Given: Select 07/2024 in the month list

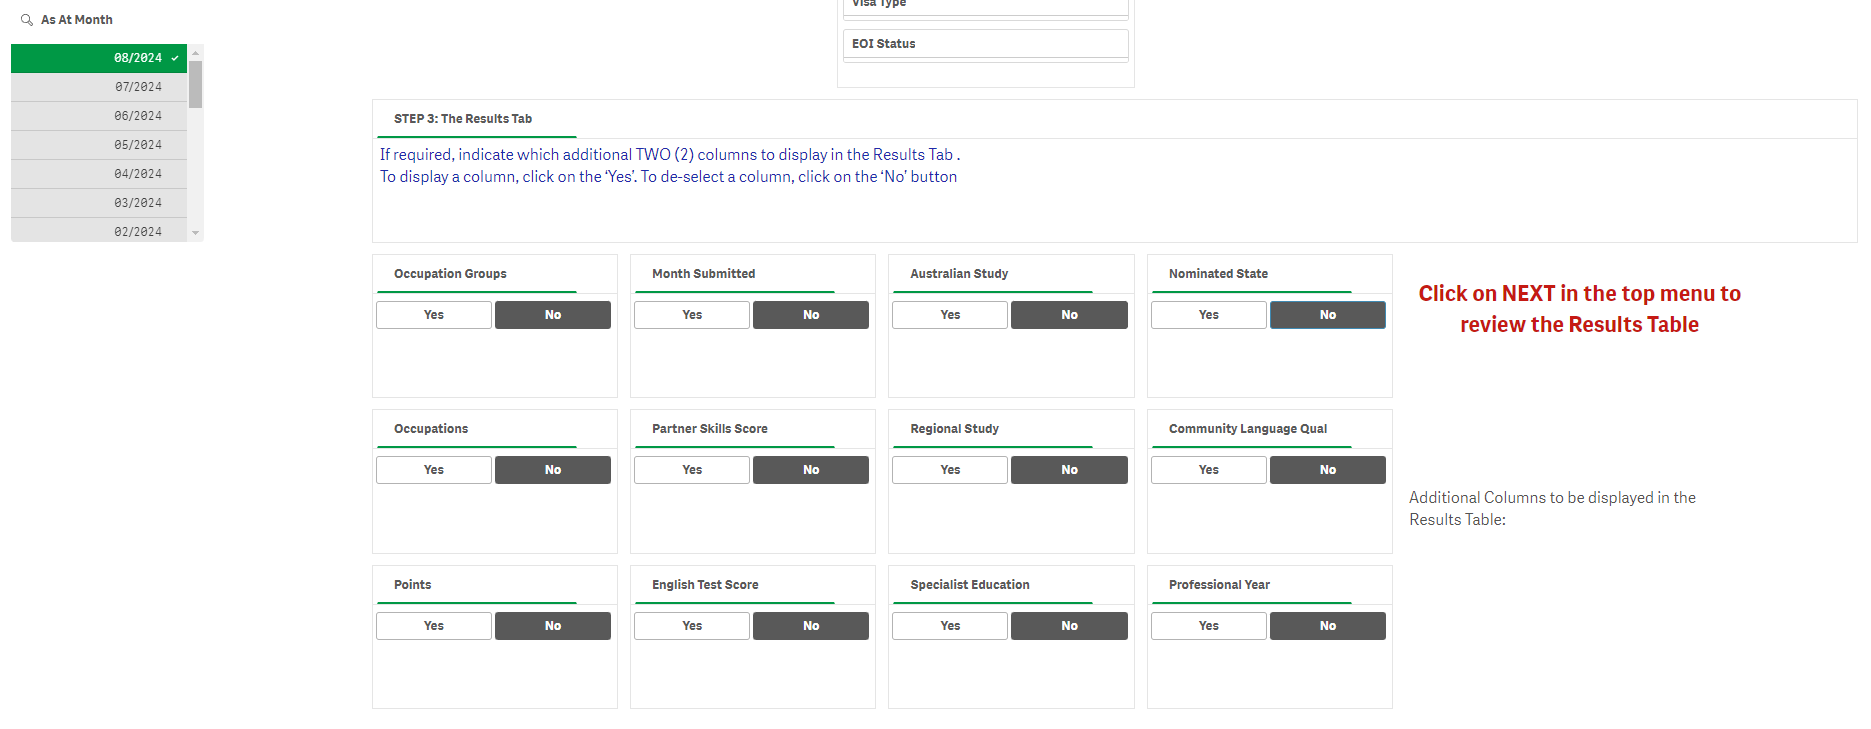Looking at the screenshot, I should [99, 87].
